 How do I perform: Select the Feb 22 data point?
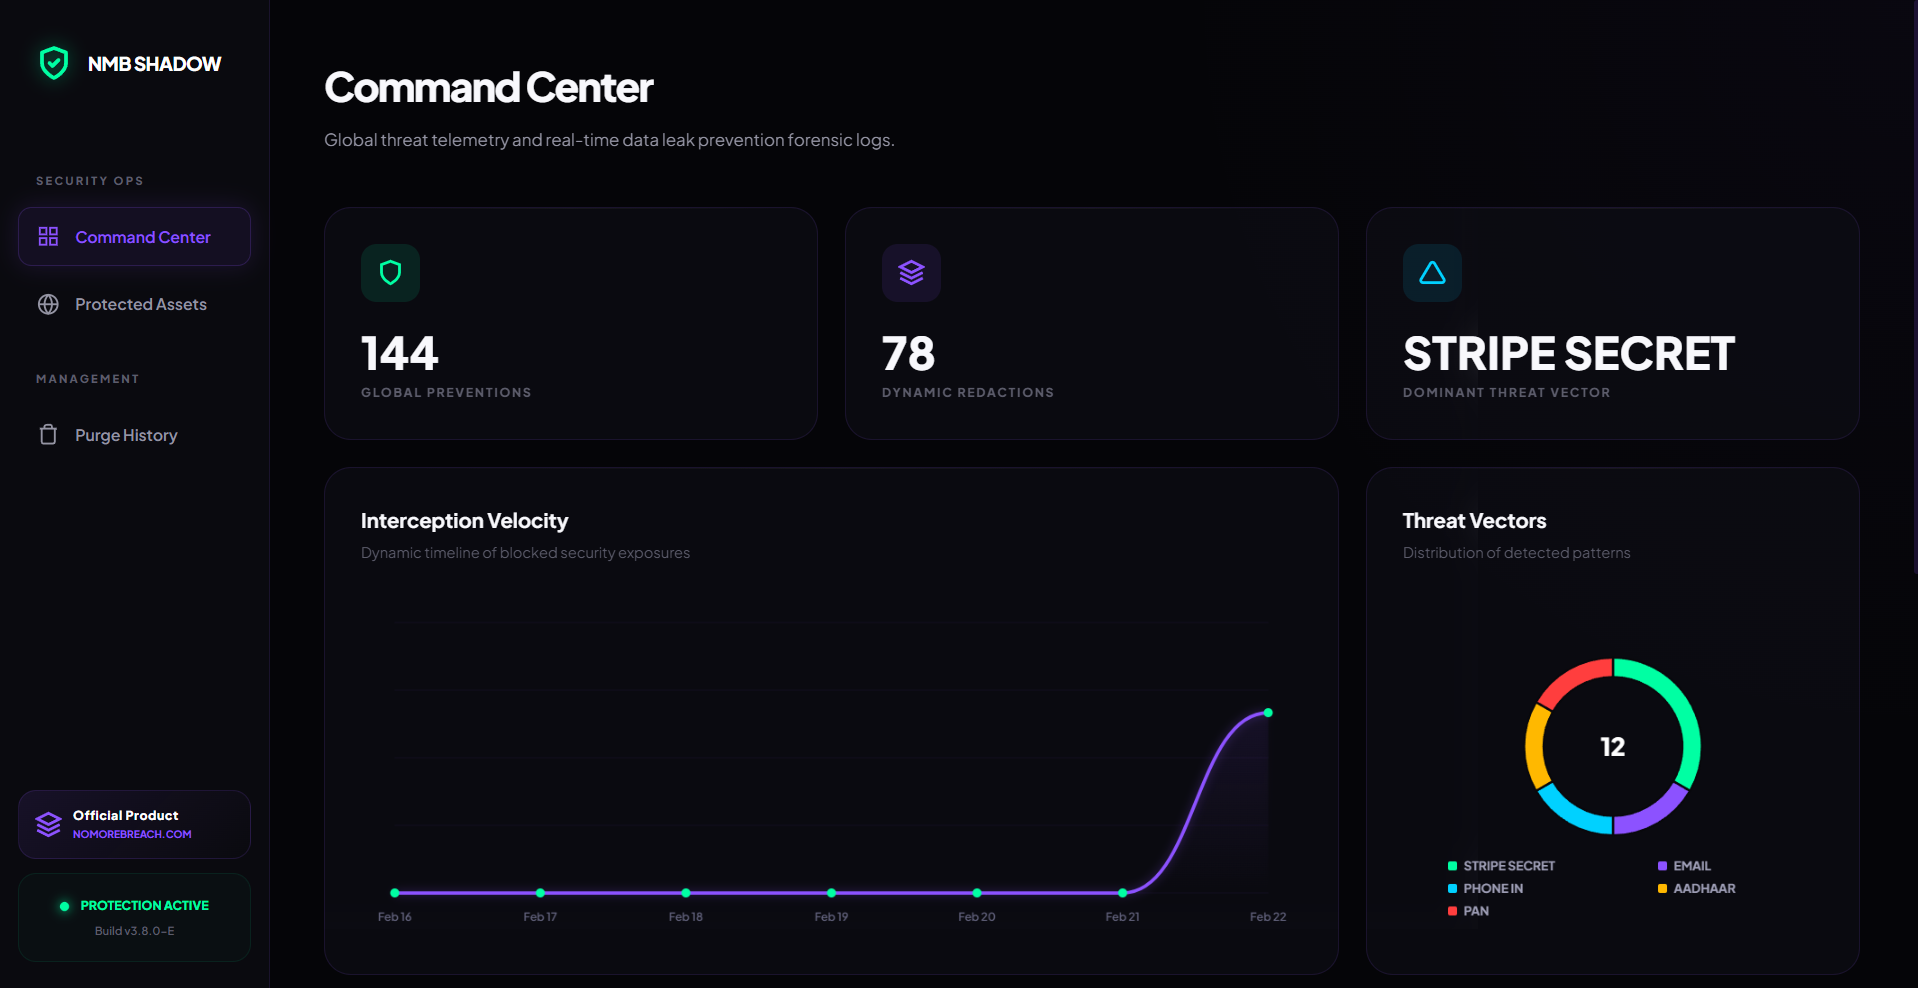1268,713
